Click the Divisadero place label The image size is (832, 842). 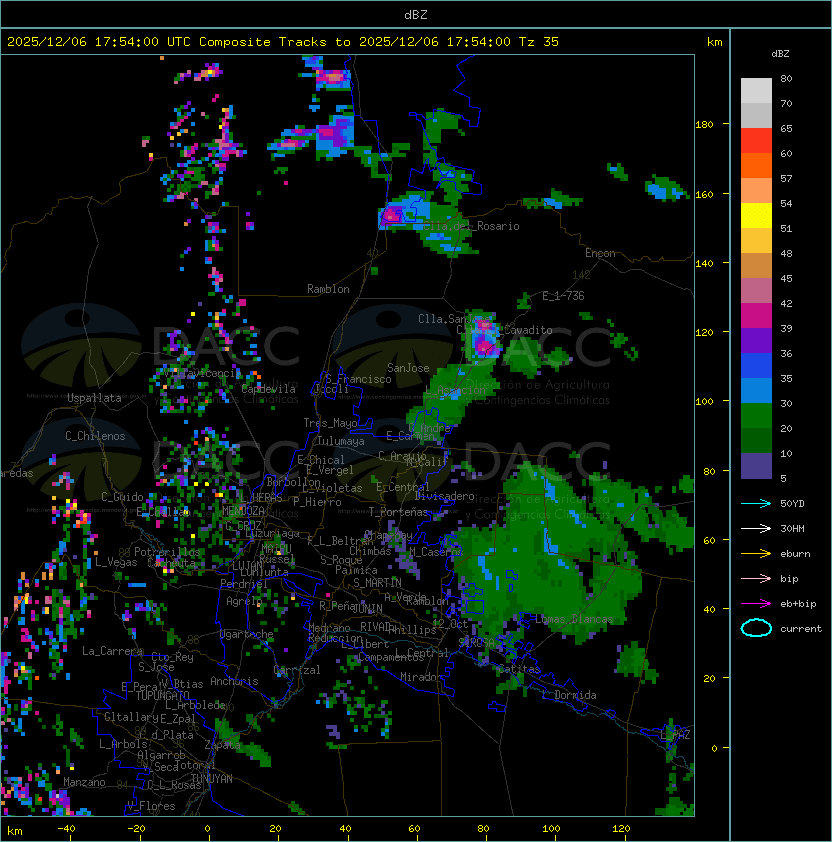(x=444, y=496)
